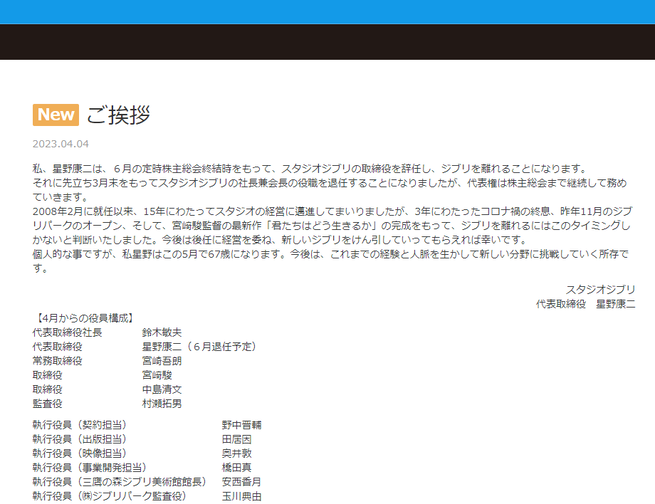This screenshot has height=504, width=655.
Task: Click 執行役員（㈱ジブリパーク監査役）
Action: pyautogui.click(x=109, y=496)
